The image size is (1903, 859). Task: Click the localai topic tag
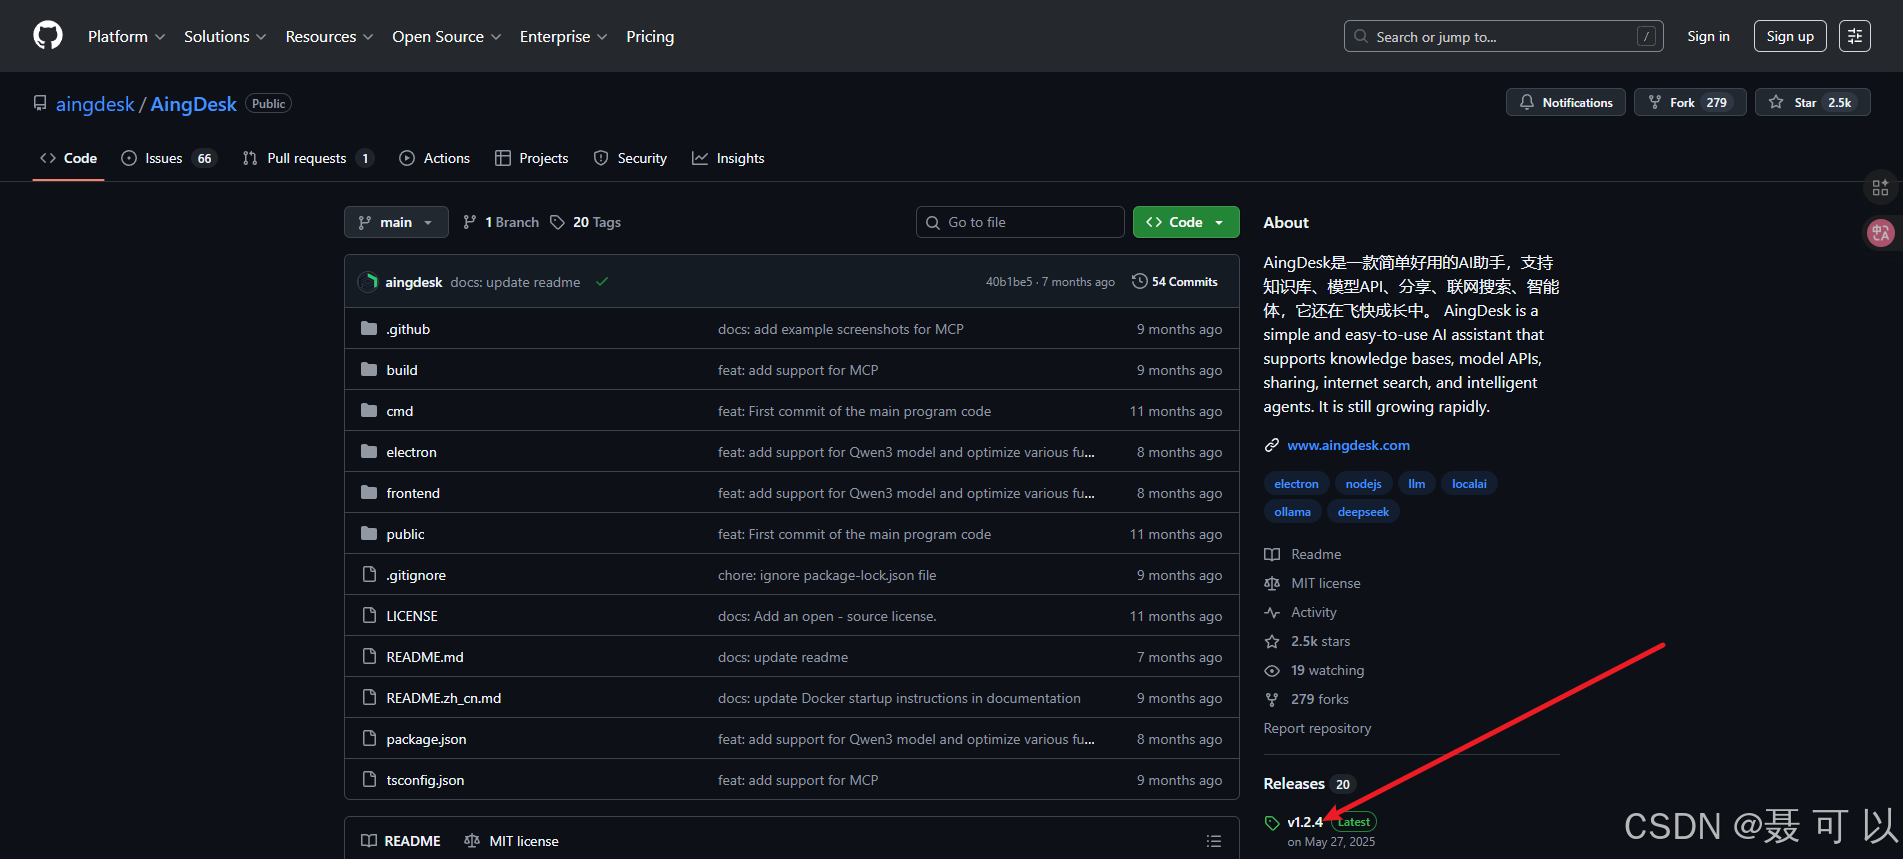pyautogui.click(x=1469, y=484)
